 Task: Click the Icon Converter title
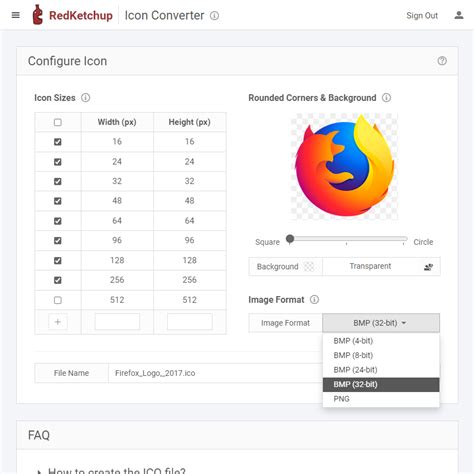click(x=164, y=15)
